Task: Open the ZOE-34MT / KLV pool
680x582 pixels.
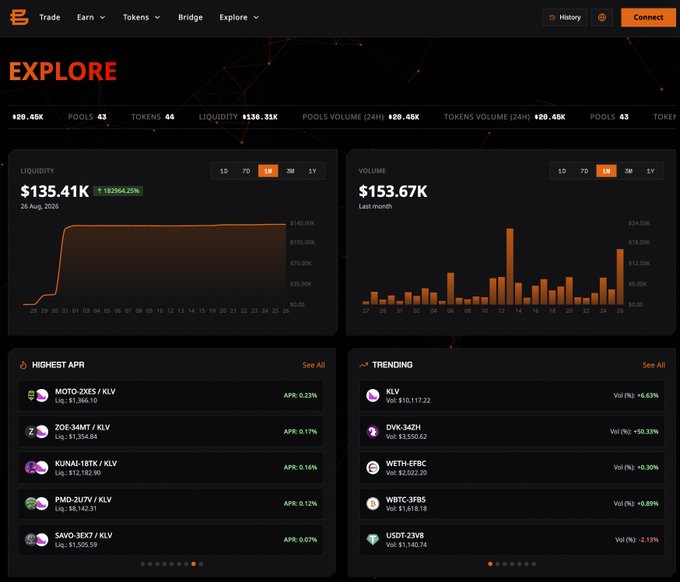Action: tap(170, 432)
